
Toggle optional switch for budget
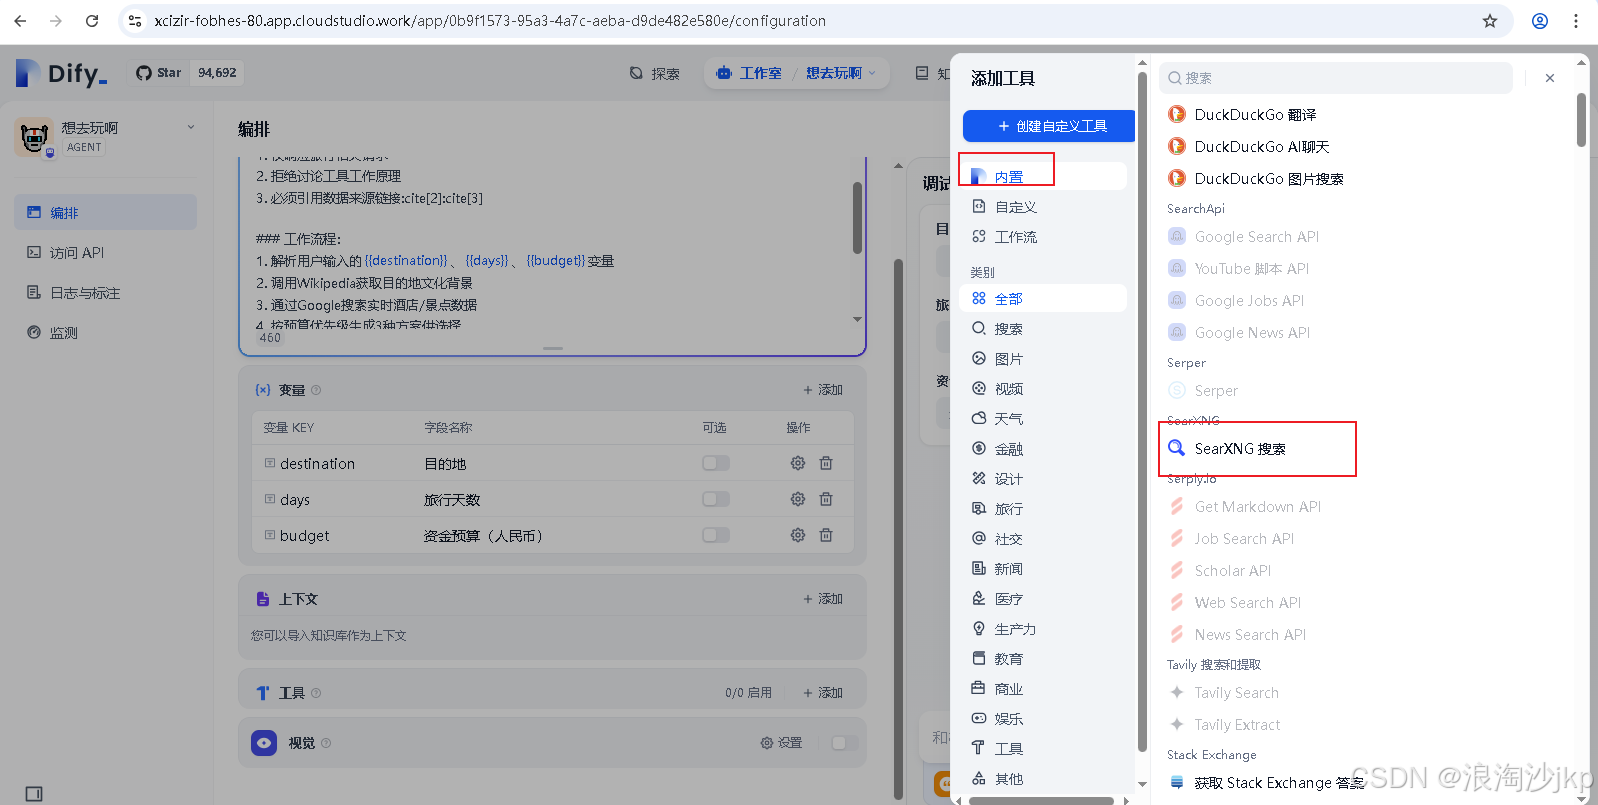pyautogui.click(x=716, y=535)
